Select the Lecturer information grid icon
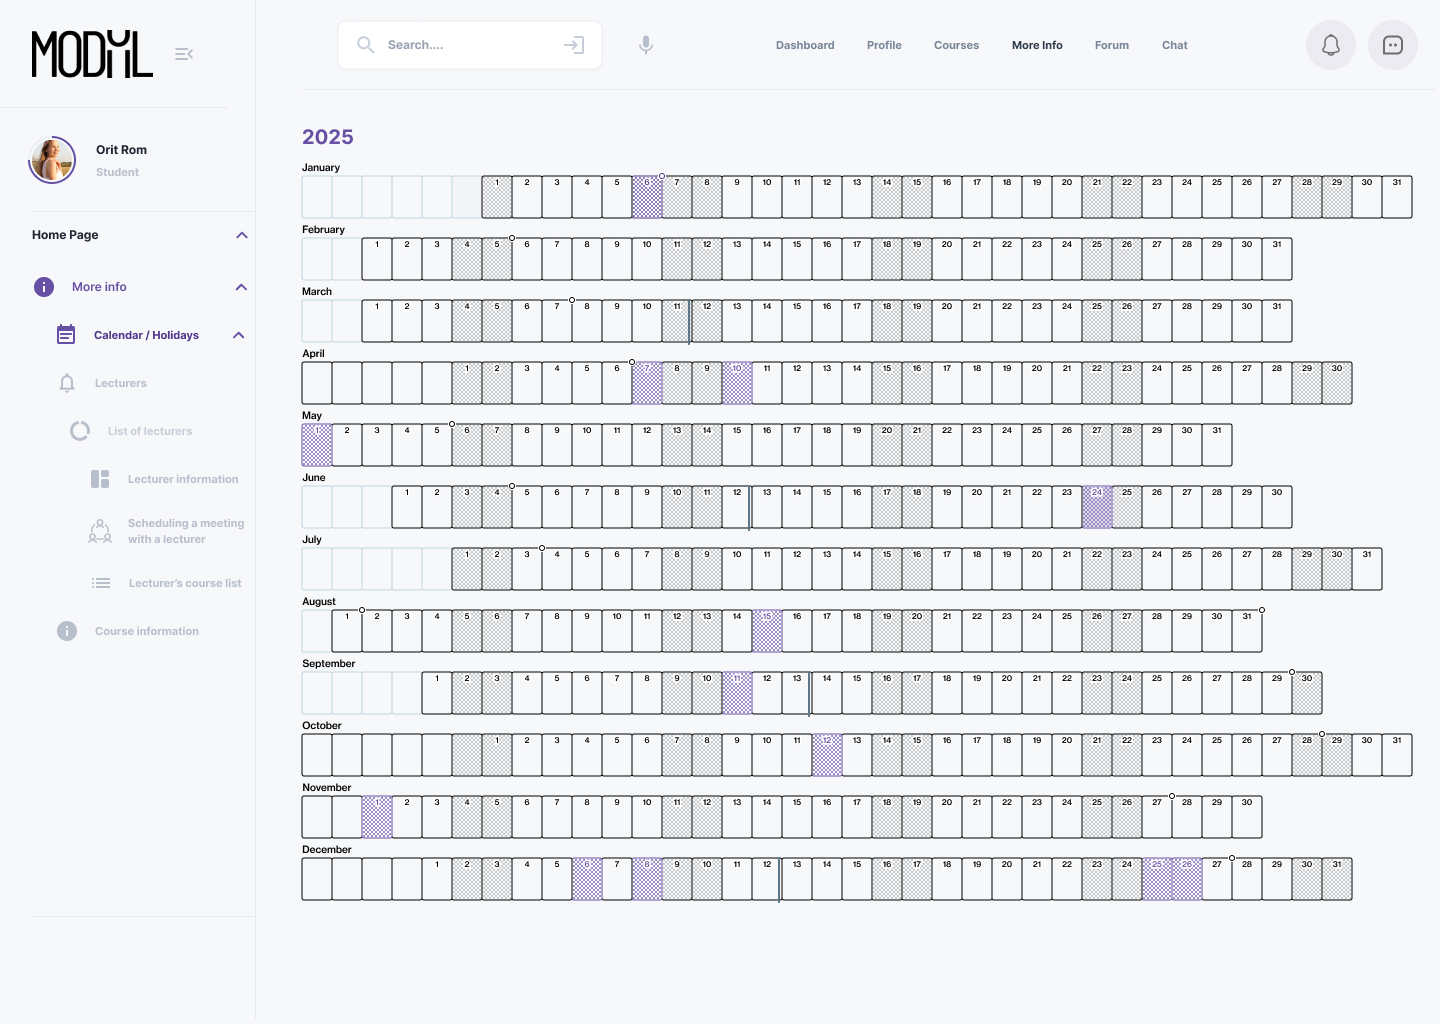This screenshot has width=1440, height=1024. 100,479
